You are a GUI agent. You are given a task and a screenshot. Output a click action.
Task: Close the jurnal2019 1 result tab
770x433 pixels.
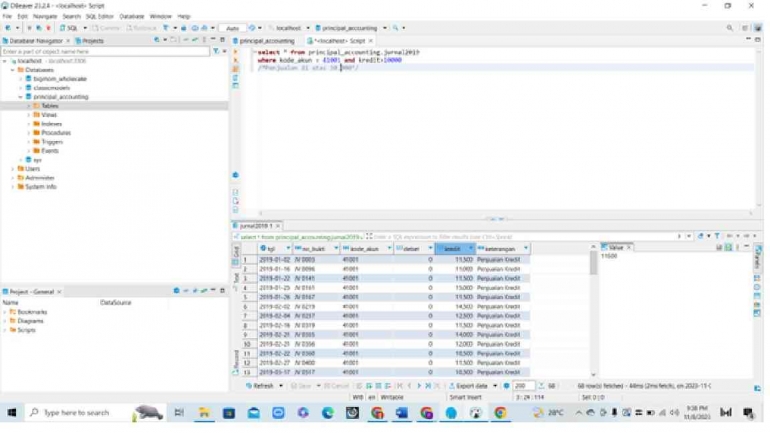(277, 226)
